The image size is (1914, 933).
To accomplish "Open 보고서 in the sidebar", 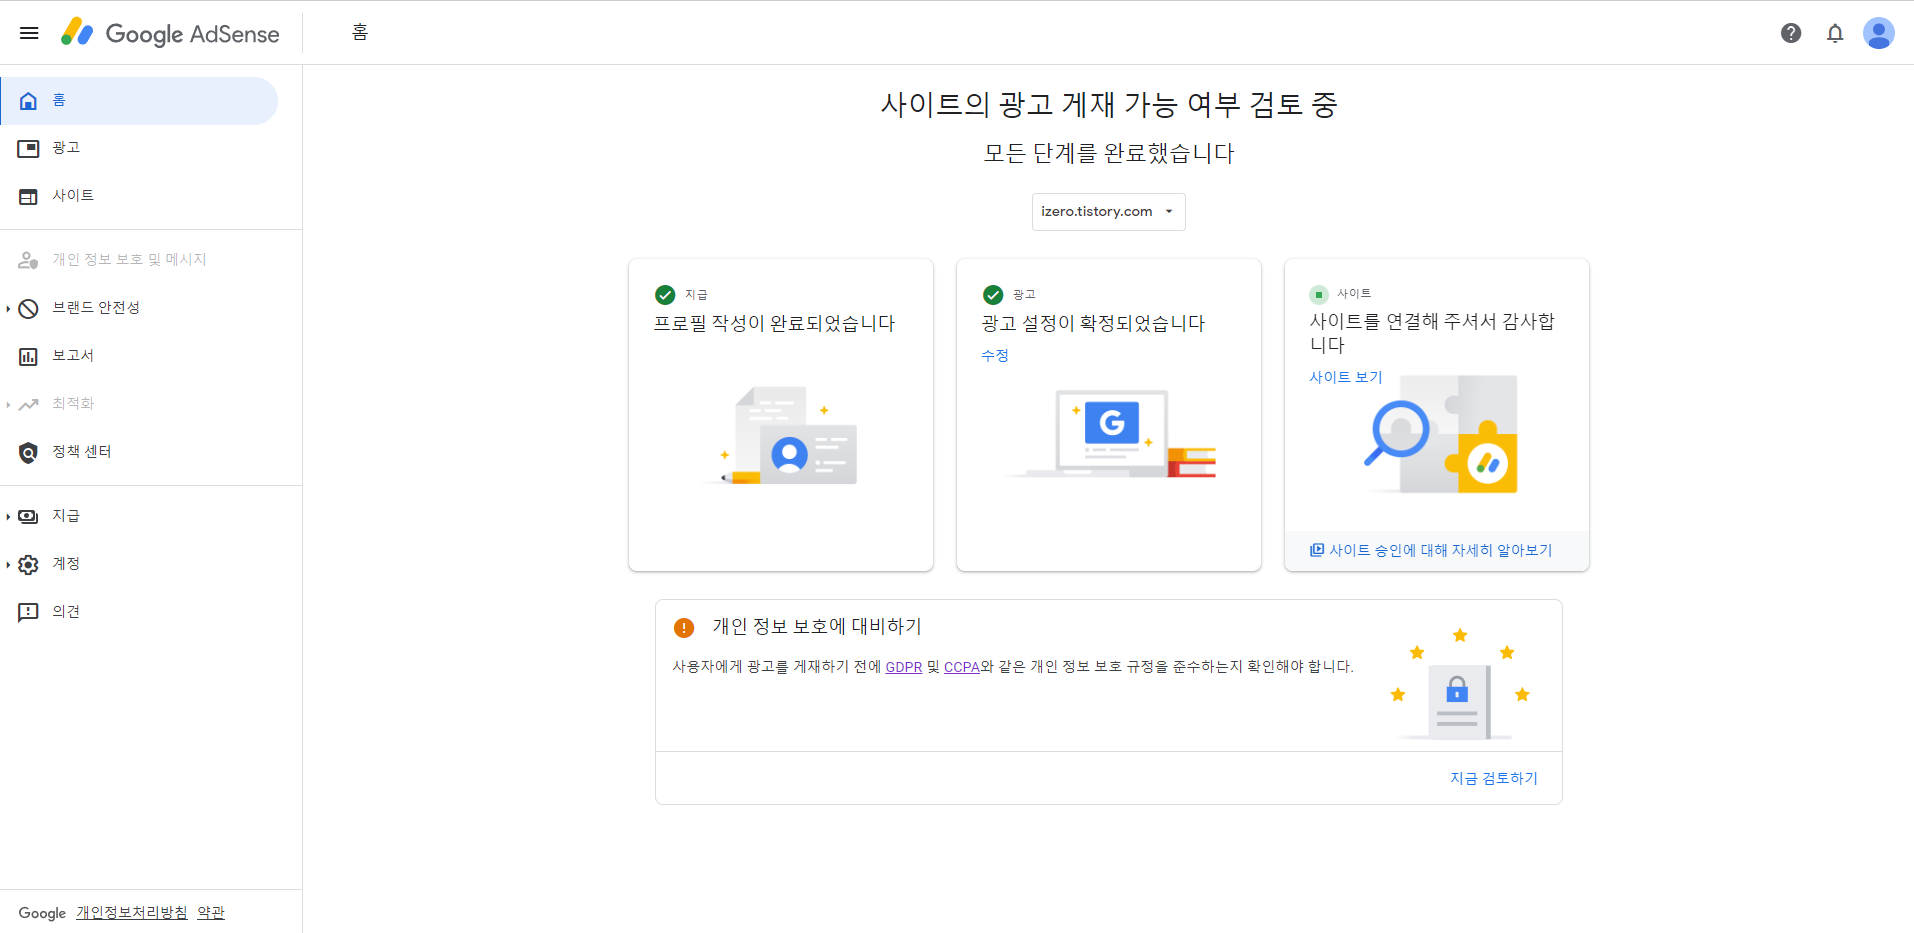I will click(x=139, y=356).
